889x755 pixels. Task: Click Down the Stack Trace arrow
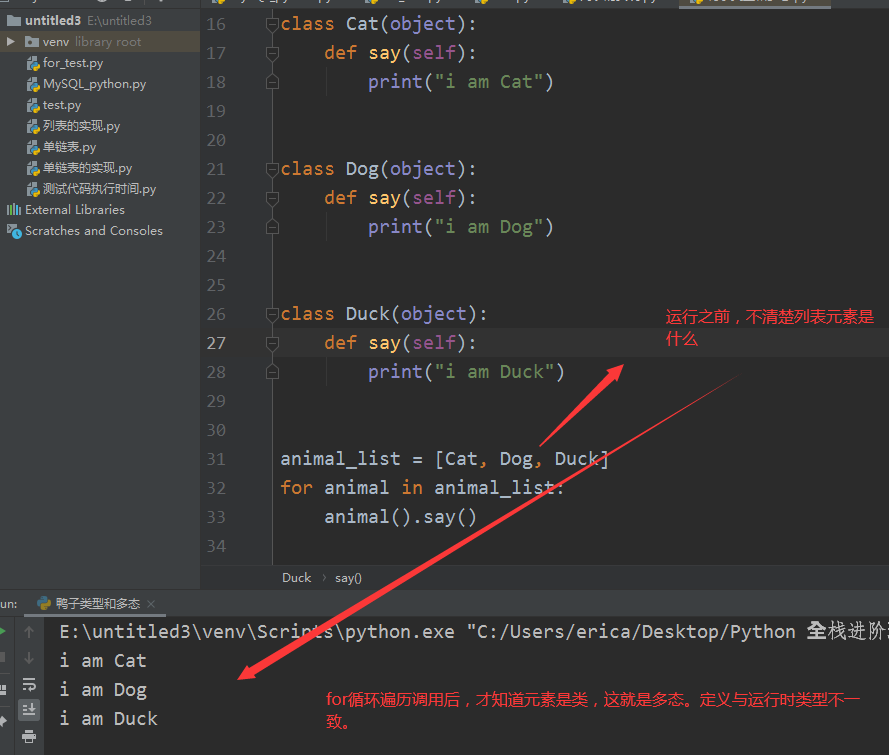[29, 658]
